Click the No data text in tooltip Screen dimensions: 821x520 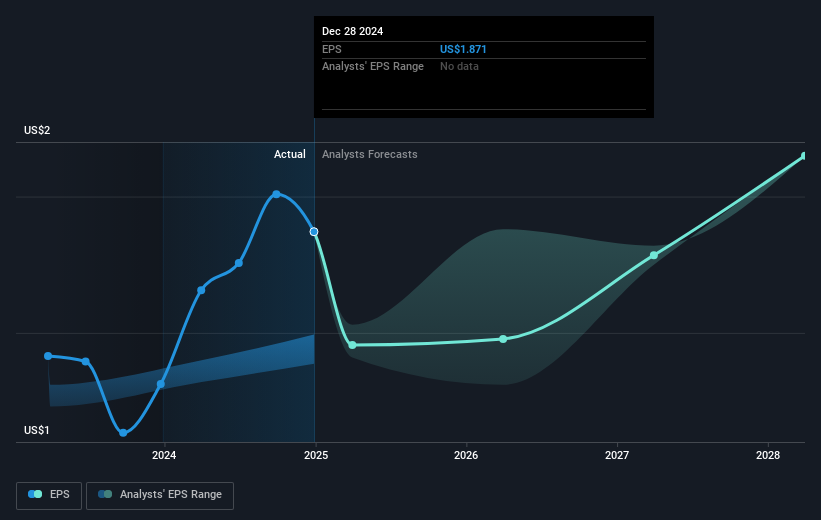pos(459,67)
